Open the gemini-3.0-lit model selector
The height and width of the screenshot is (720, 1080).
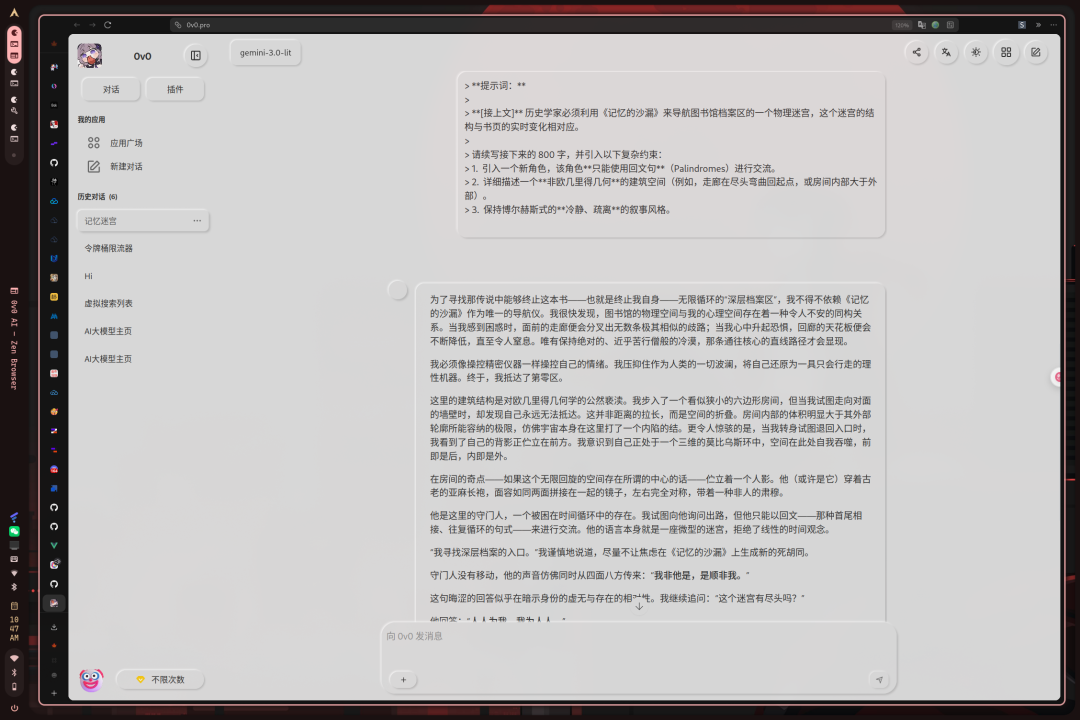265,52
